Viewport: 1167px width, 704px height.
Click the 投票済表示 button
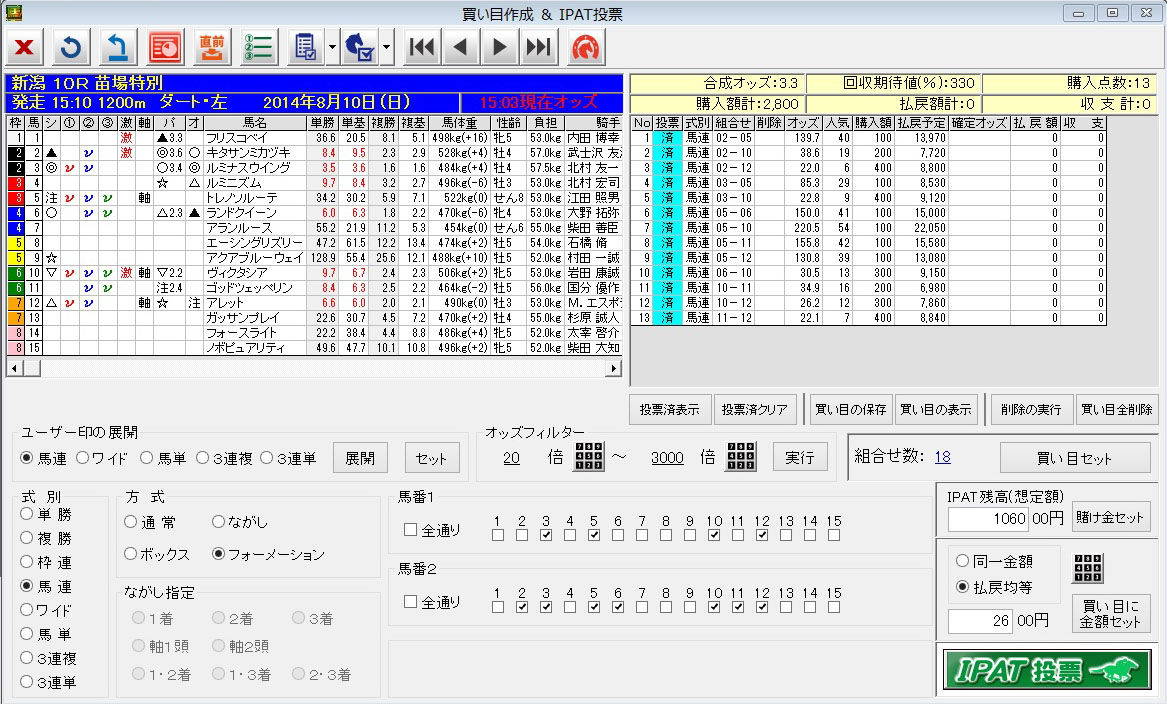tap(670, 409)
